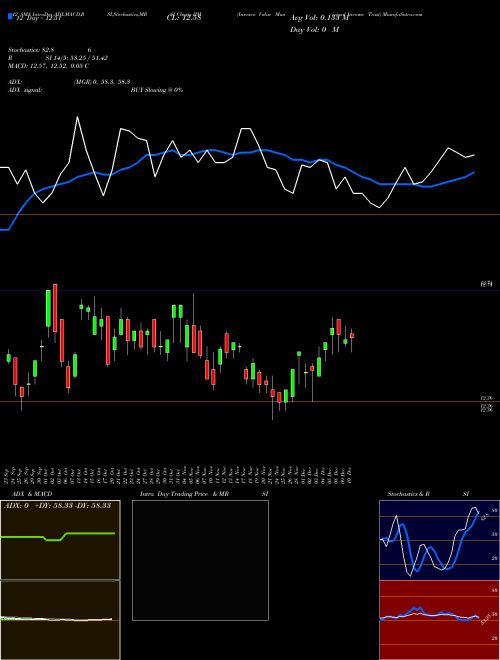500x660 pixels.
Task: Click the 'Intra Day Trading Price & MR' title
Action: pyautogui.click(x=184, y=494)
